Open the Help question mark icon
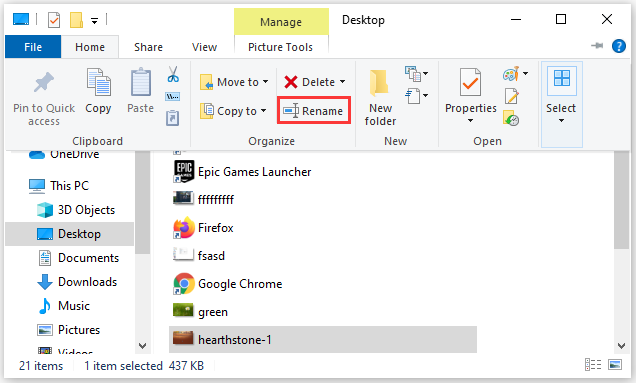636x383 pixels. pyautogui.click(x=619, y=46)
